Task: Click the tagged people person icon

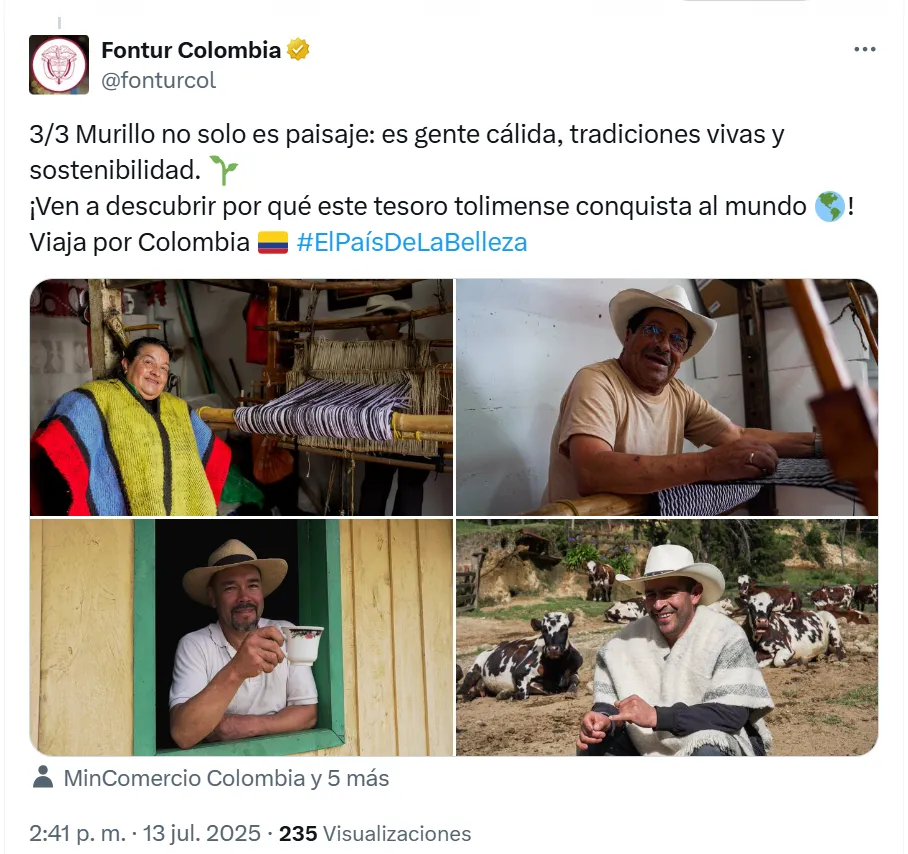Action: (x=43, y=777)
